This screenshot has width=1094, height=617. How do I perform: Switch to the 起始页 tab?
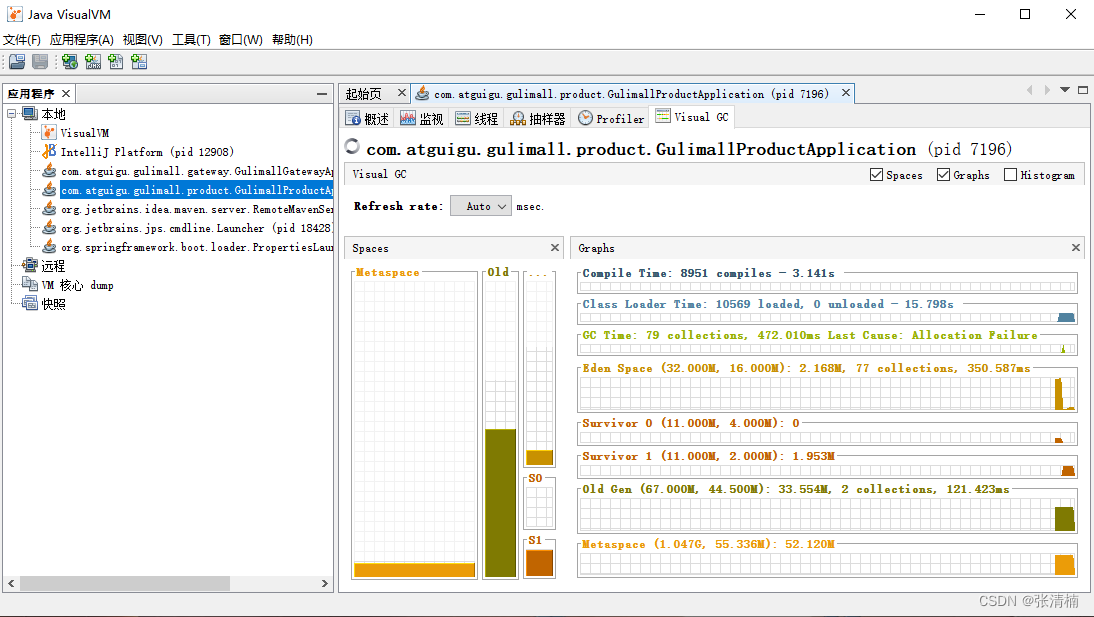pyautogui.click(x=364, y=94)
